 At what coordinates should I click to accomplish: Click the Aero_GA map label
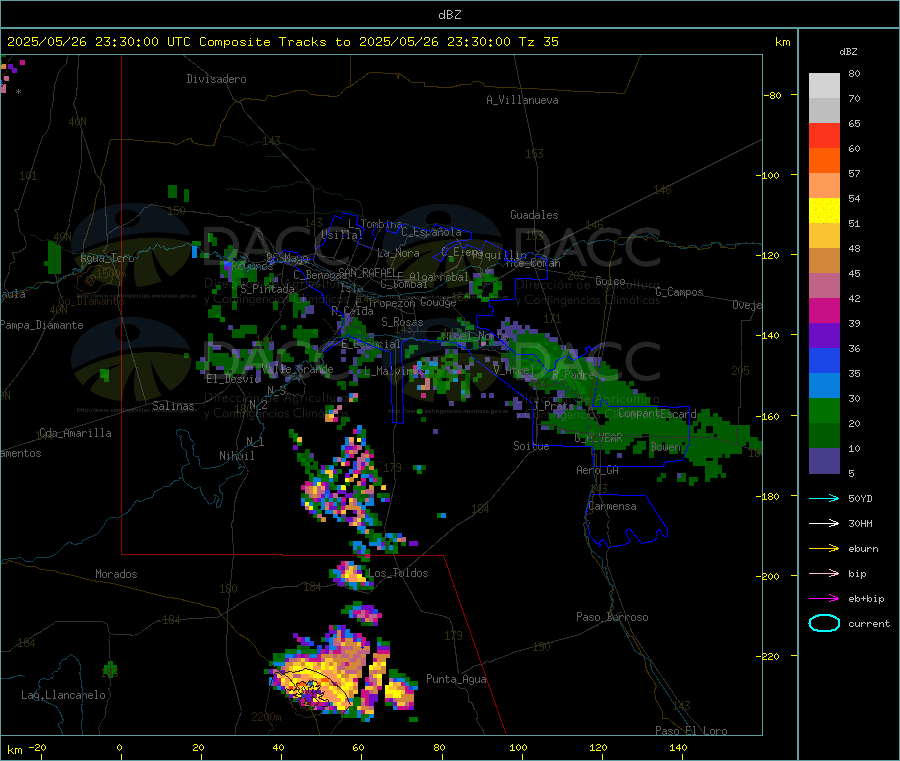point(598,470)
